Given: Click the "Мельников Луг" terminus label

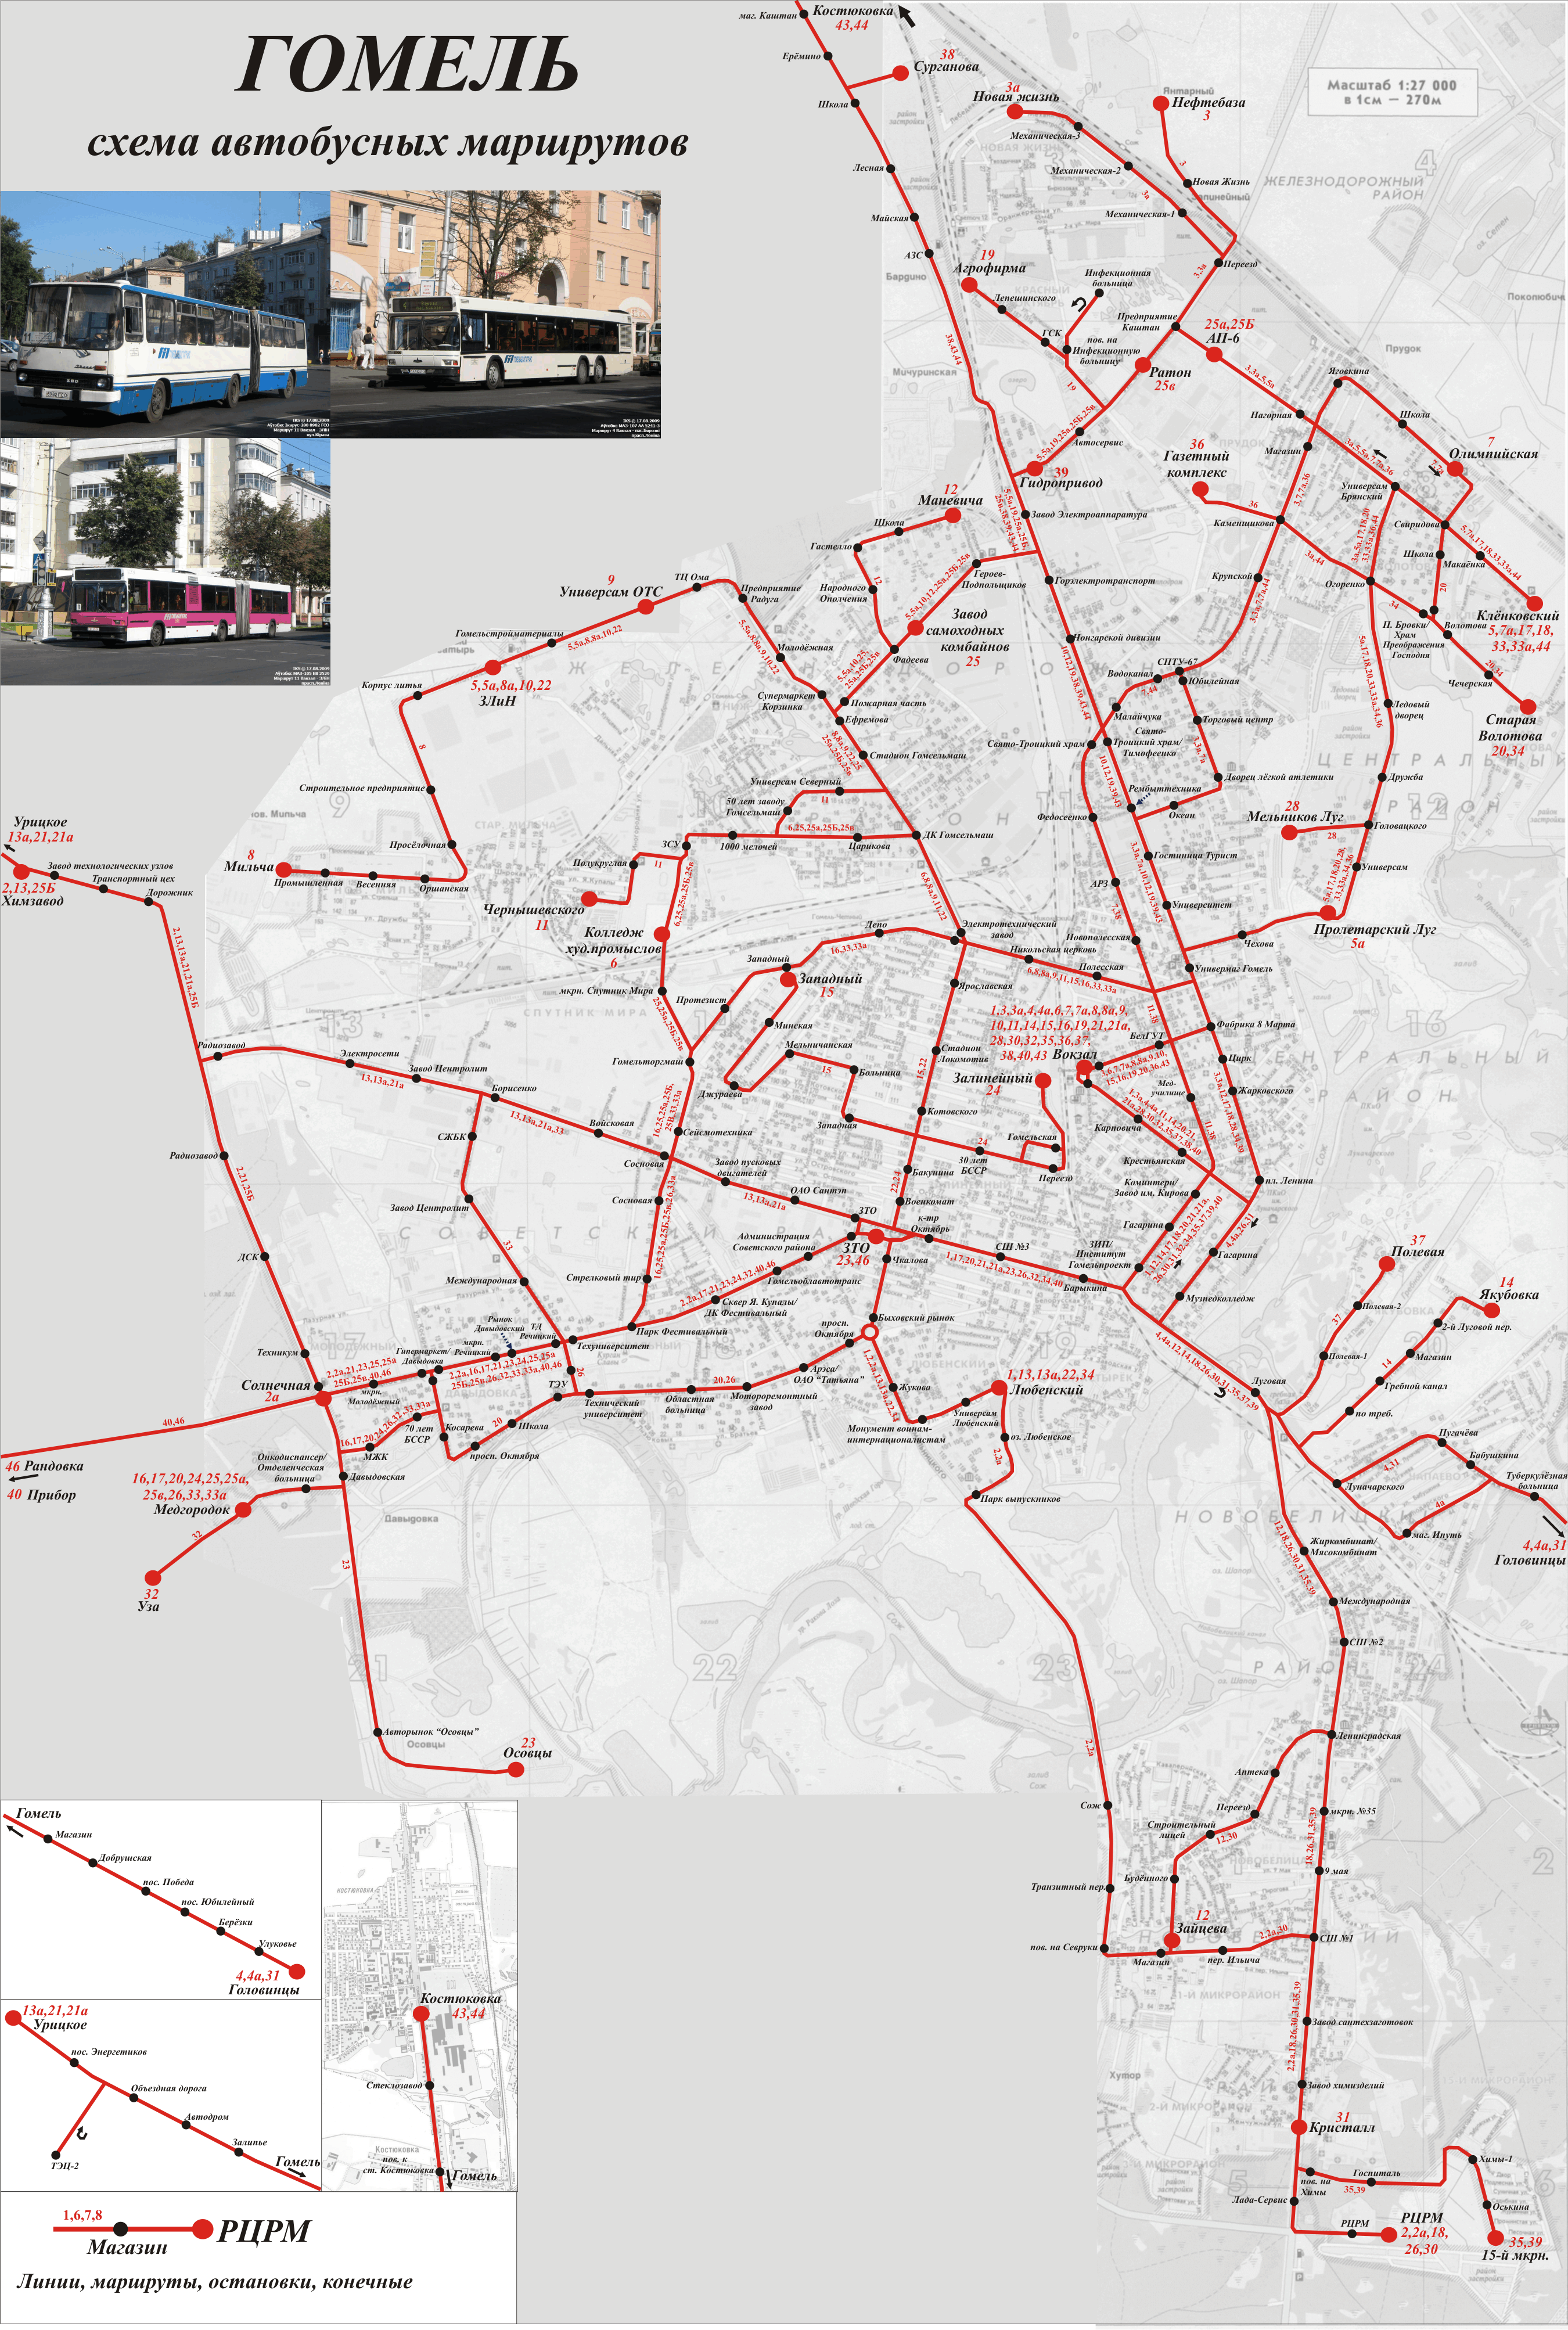Looking at the screenshot, I should pyautogui.click(x=1295, y=817).
